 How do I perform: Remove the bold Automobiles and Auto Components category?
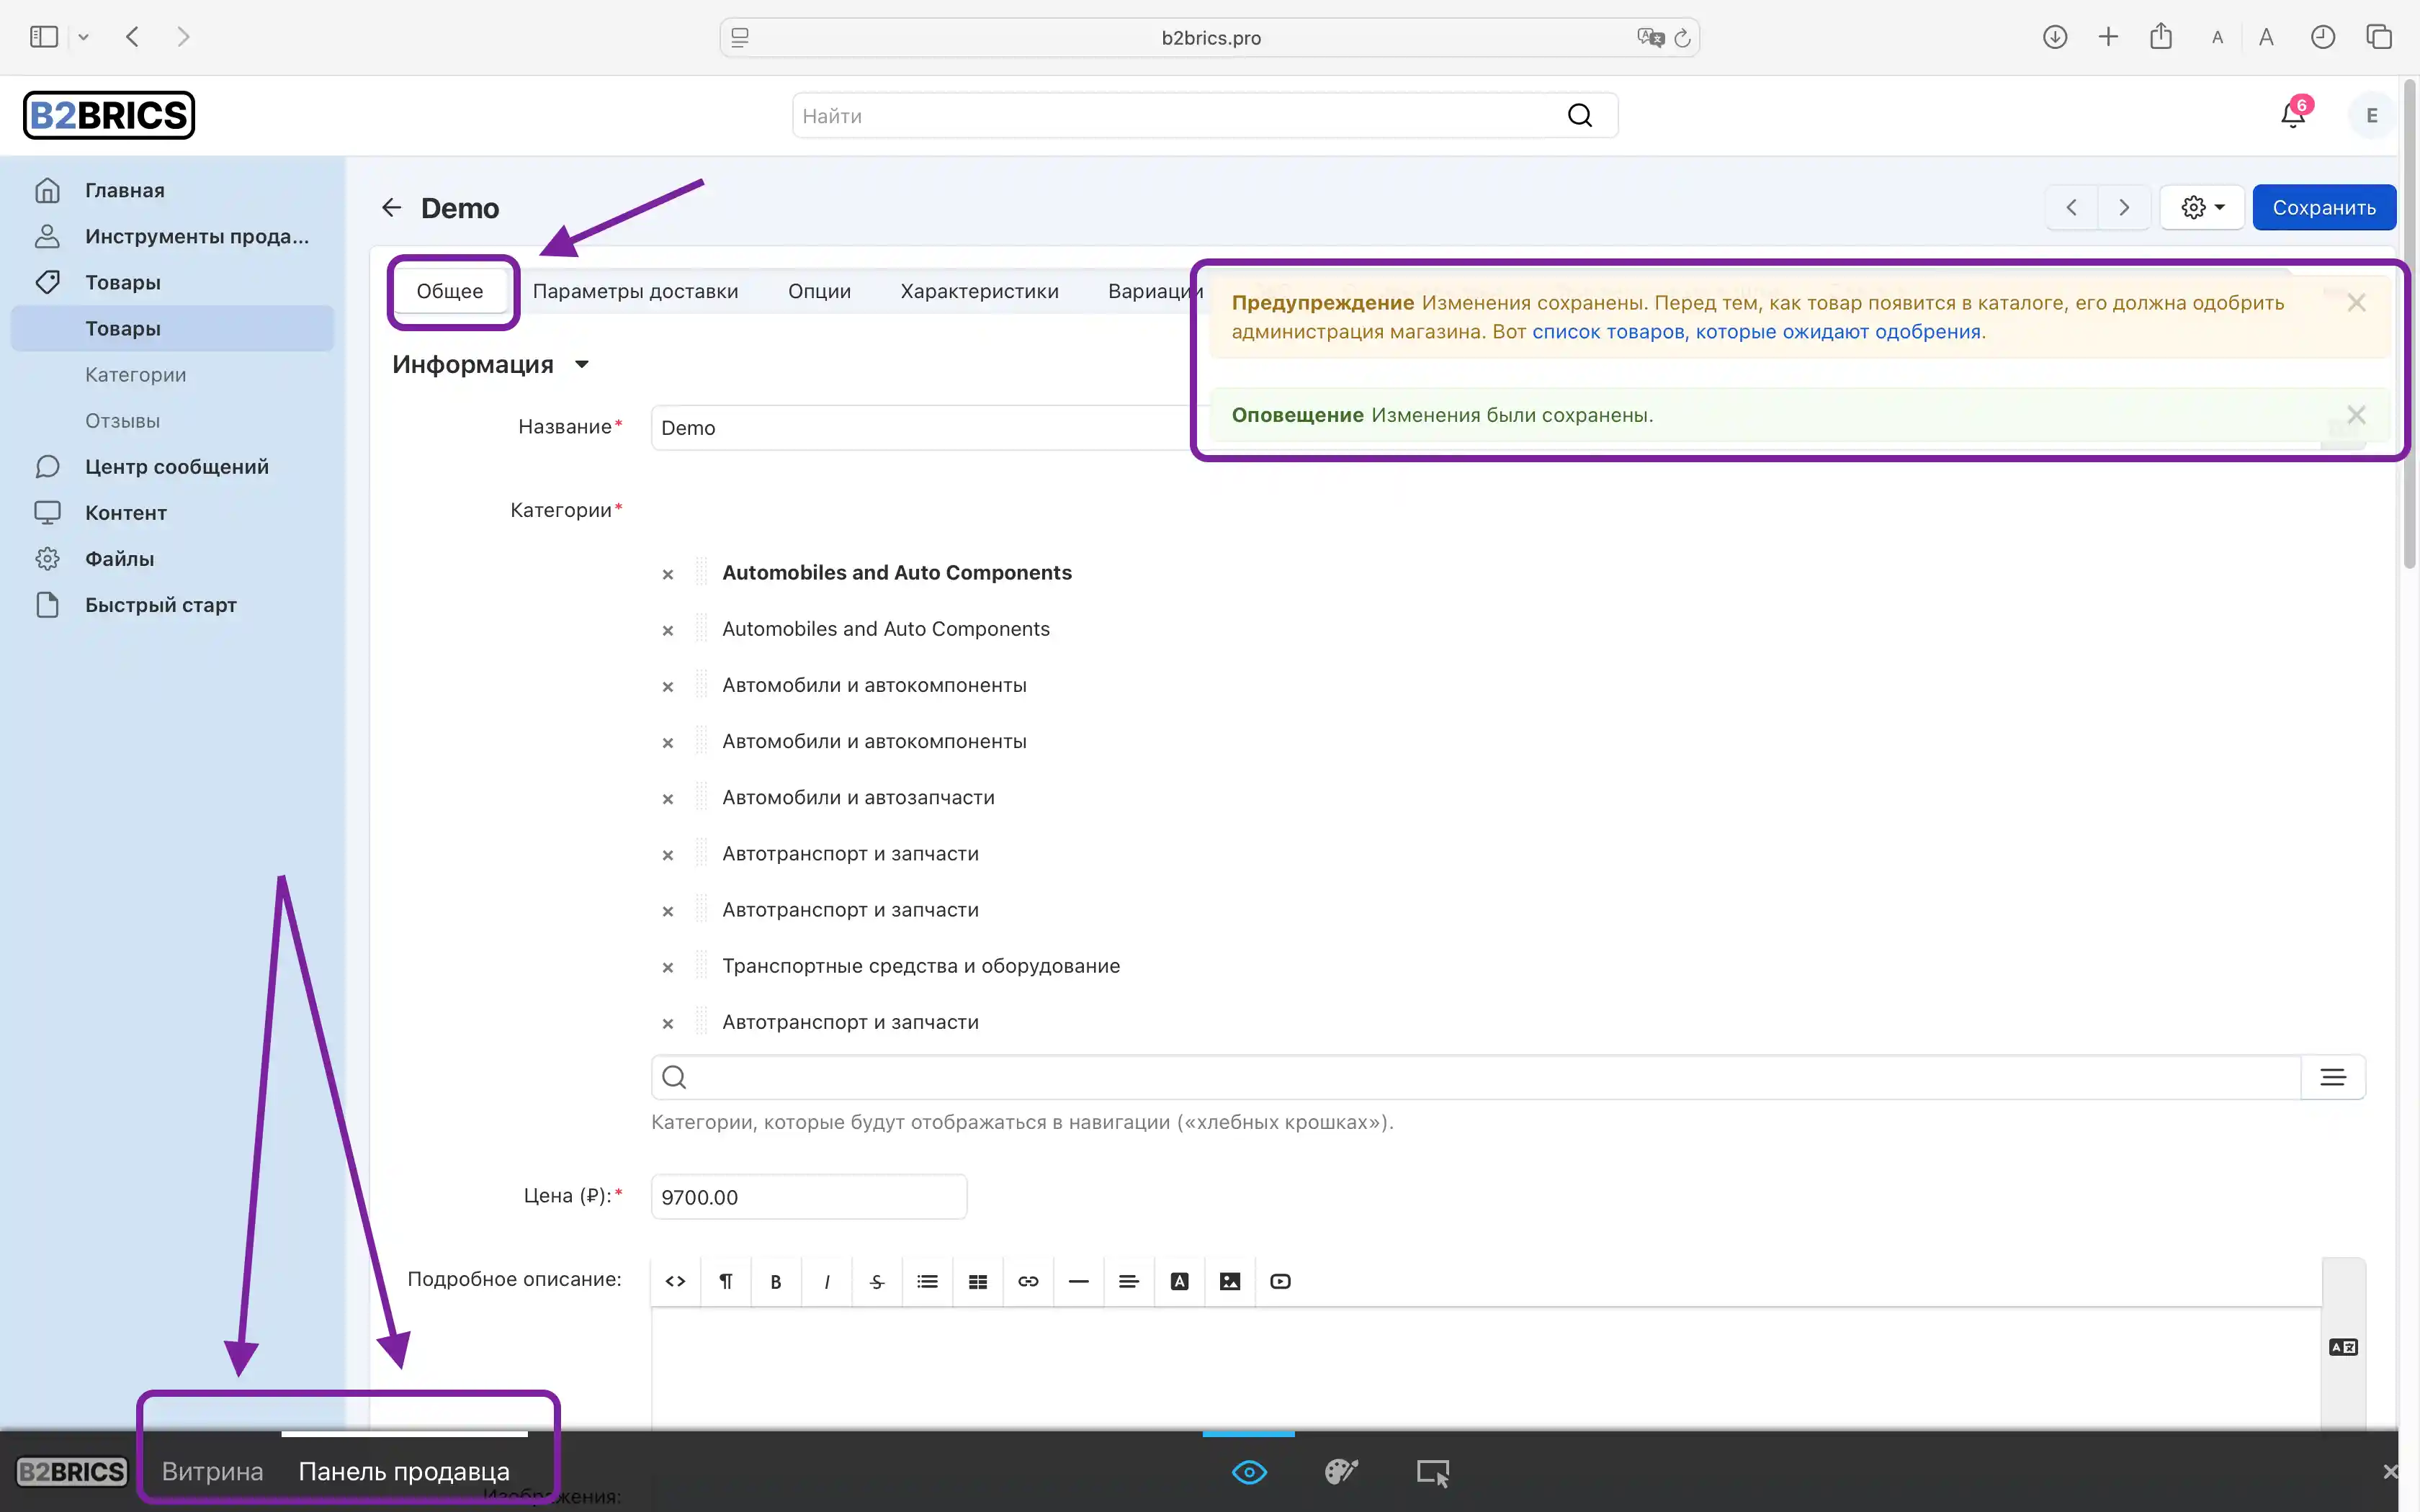pos(668,574)
